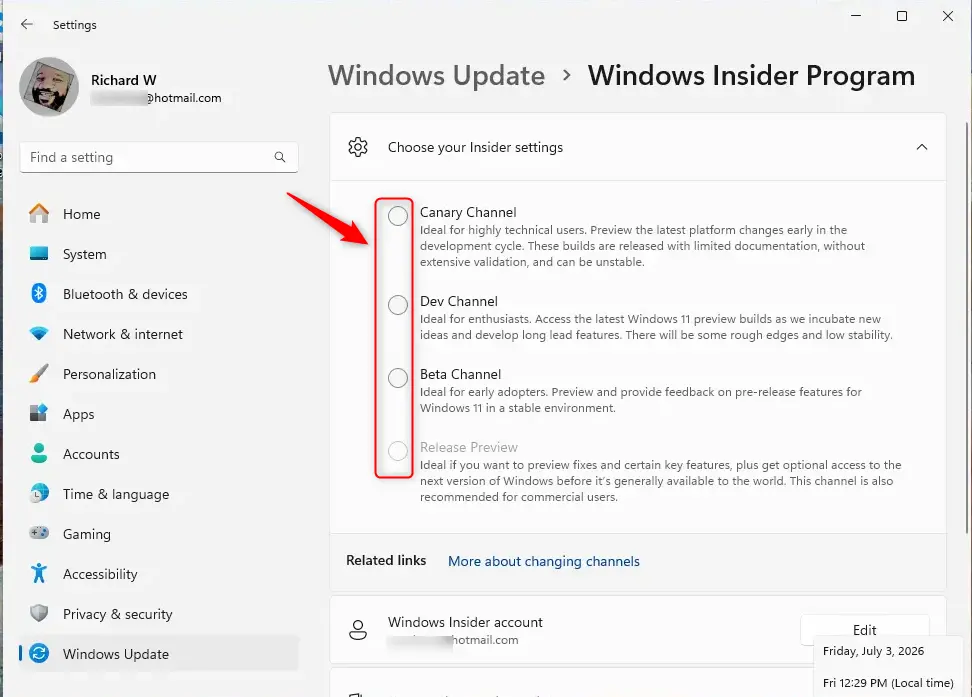Go to Personalization settings
Viewport: 972px width, 697px height.
click(x=159, y=374)
